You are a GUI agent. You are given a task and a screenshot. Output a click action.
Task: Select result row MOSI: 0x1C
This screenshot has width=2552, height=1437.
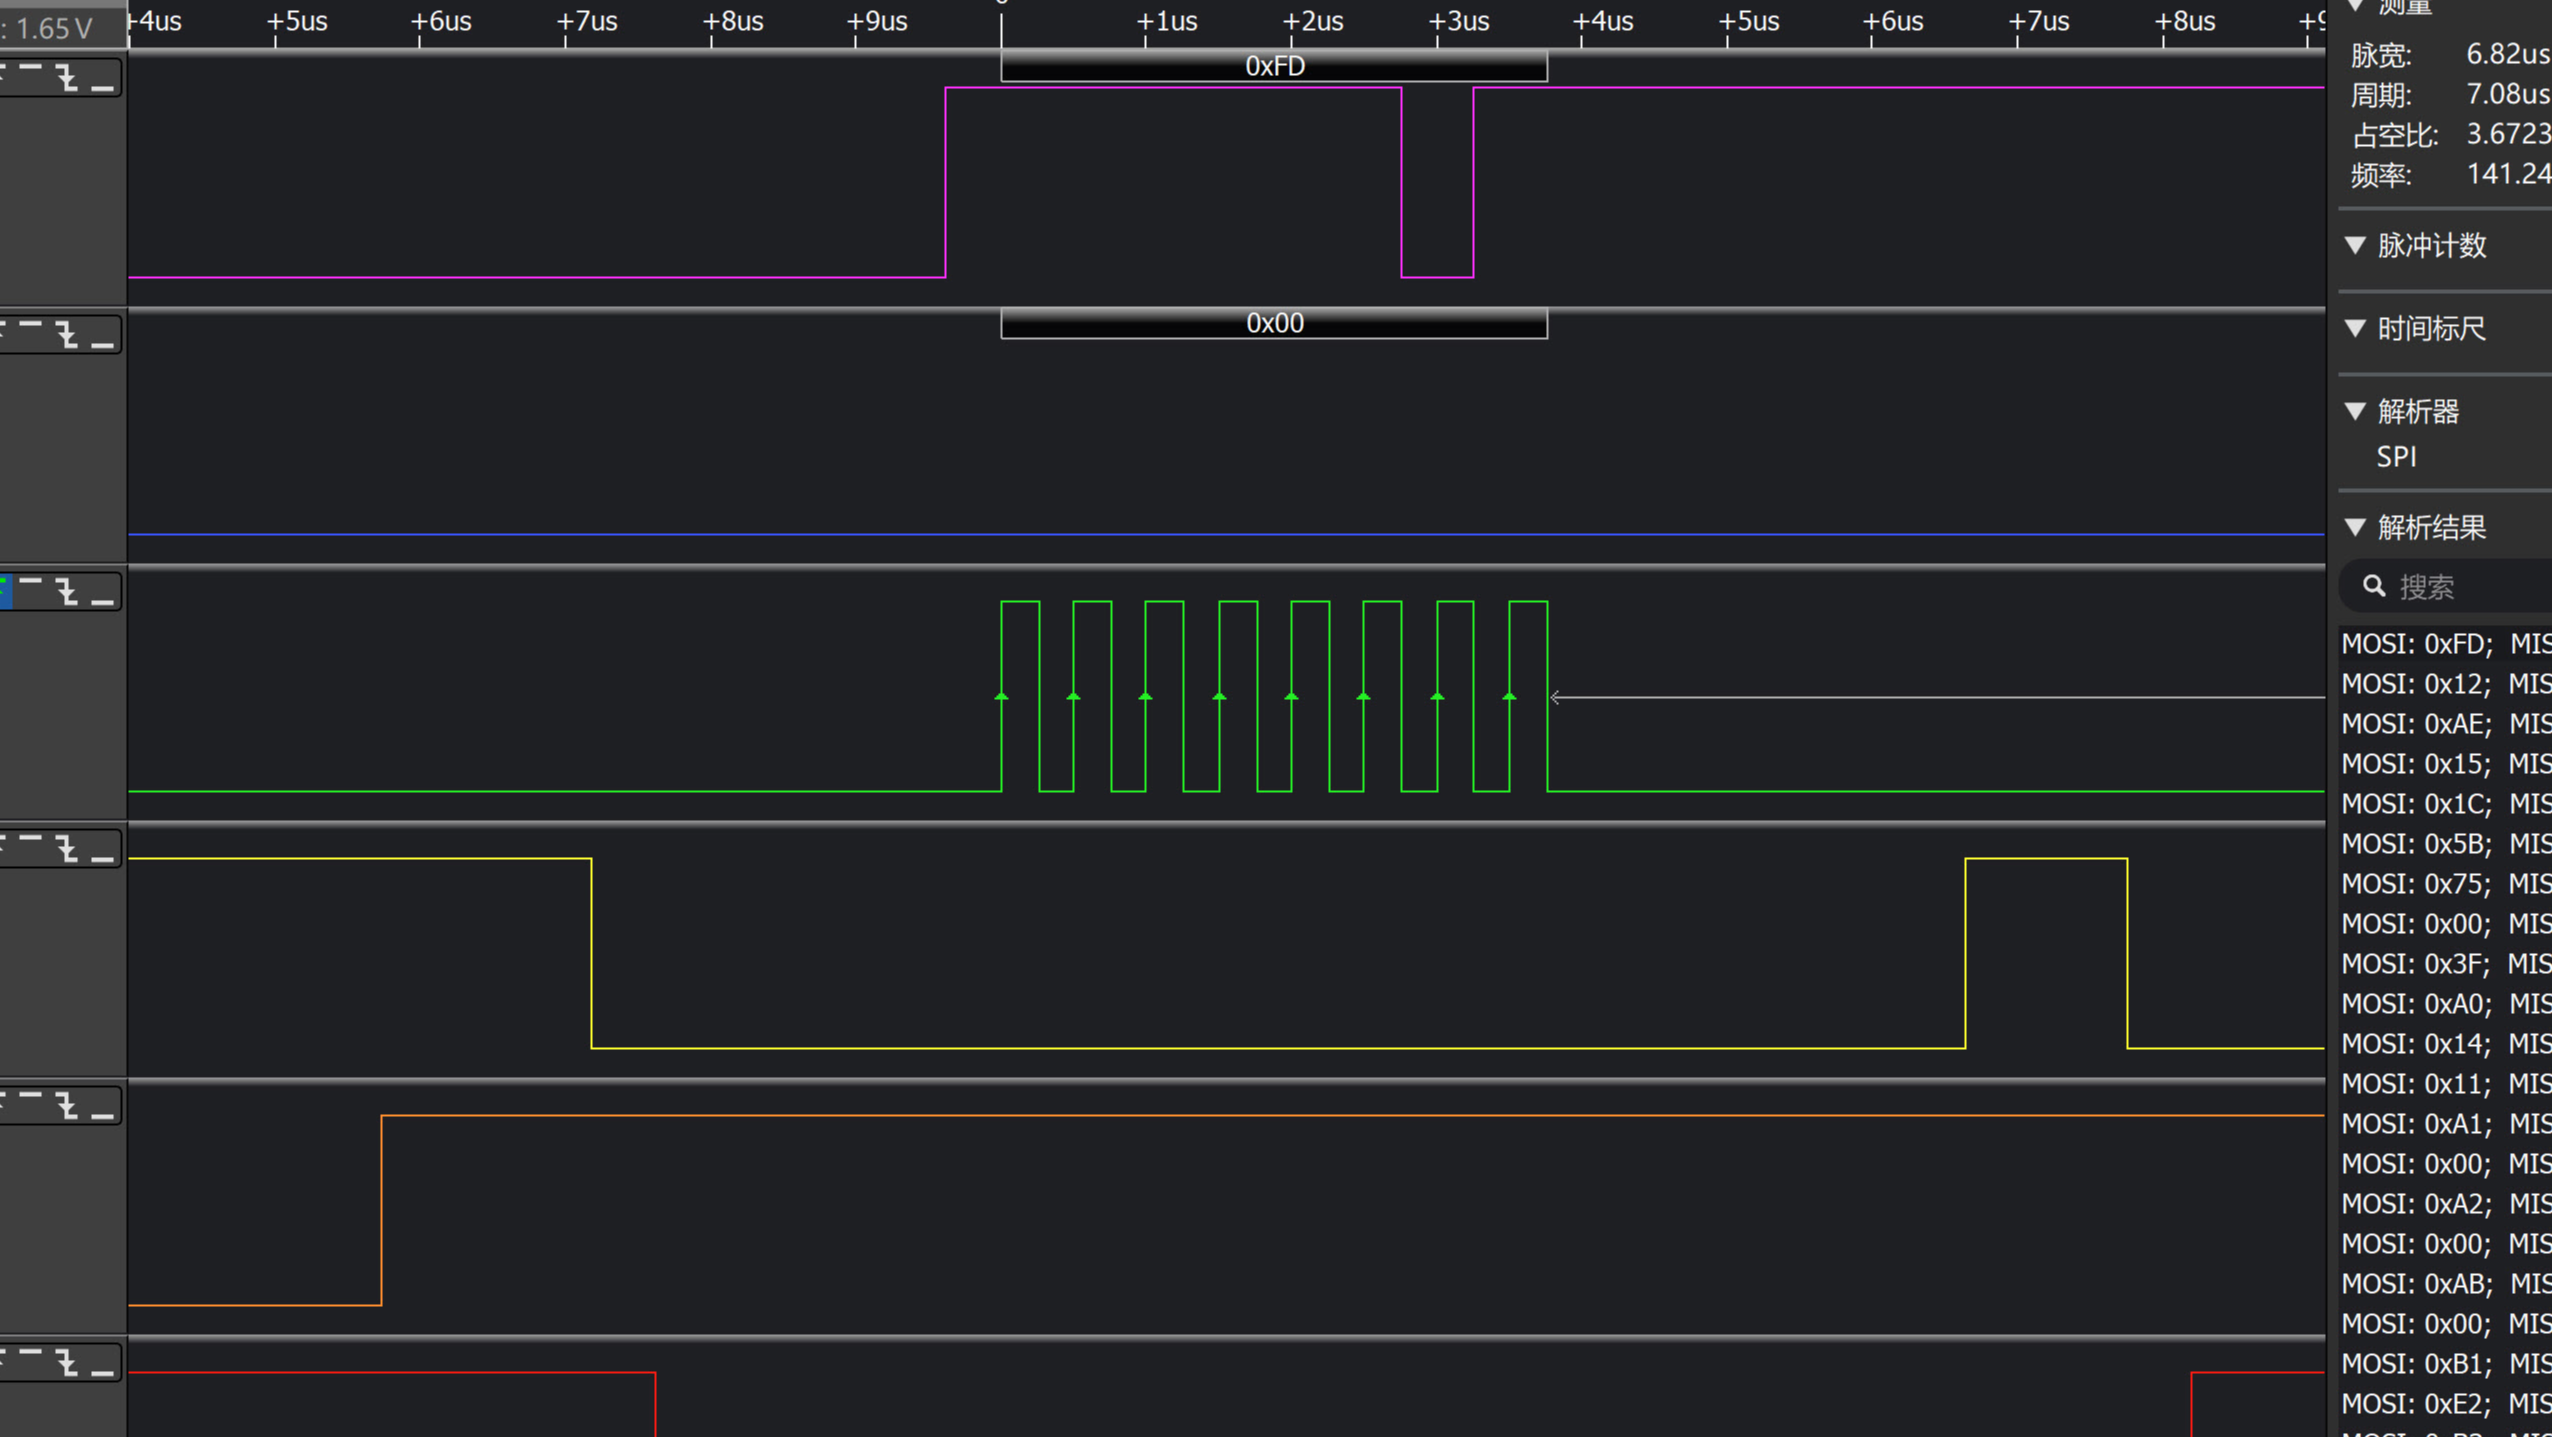[2446, 804]
